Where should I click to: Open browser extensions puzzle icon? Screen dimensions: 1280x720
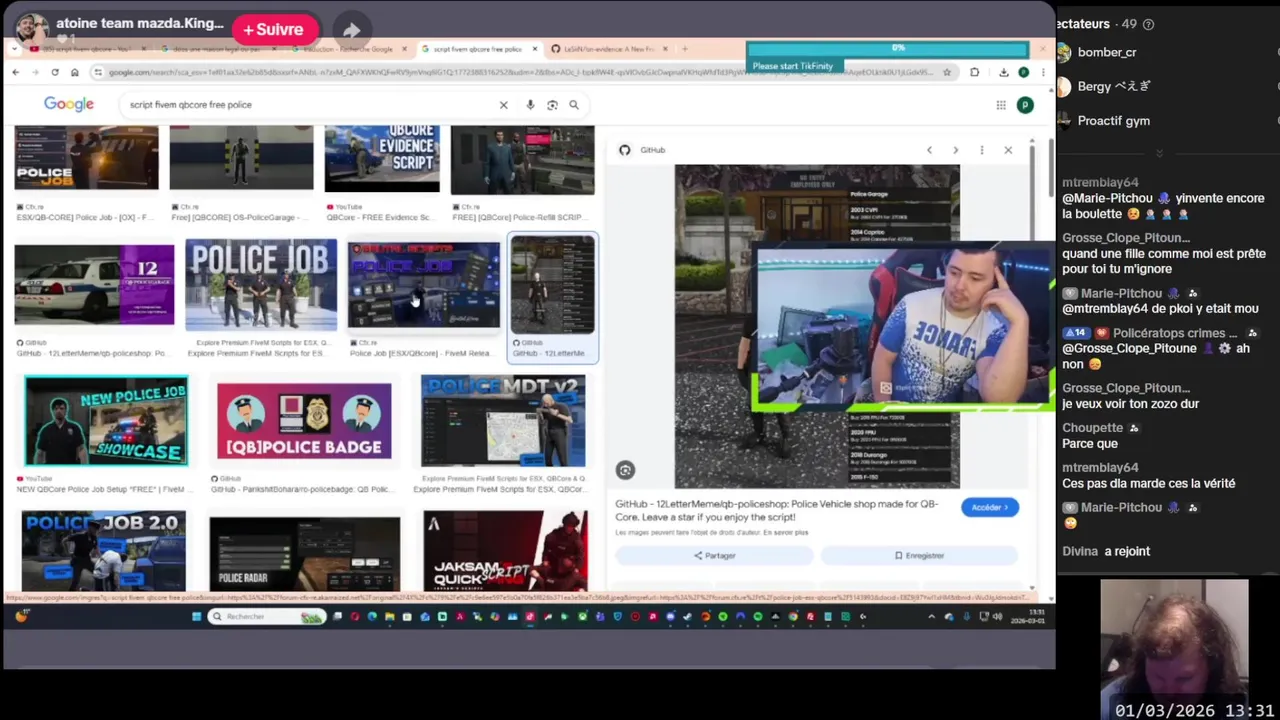(x=974, y=72)
